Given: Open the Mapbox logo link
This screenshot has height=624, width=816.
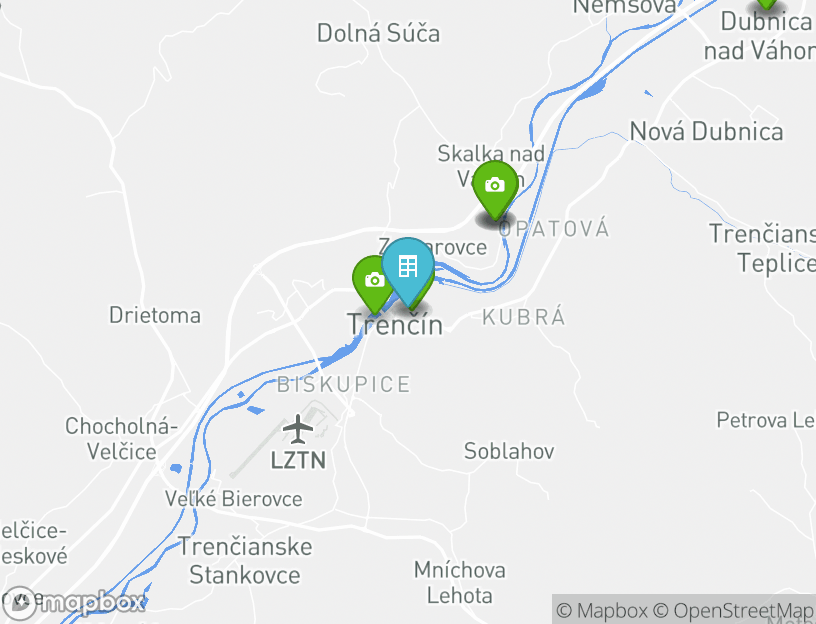Looking at the screenshot, I should point(73,603).
